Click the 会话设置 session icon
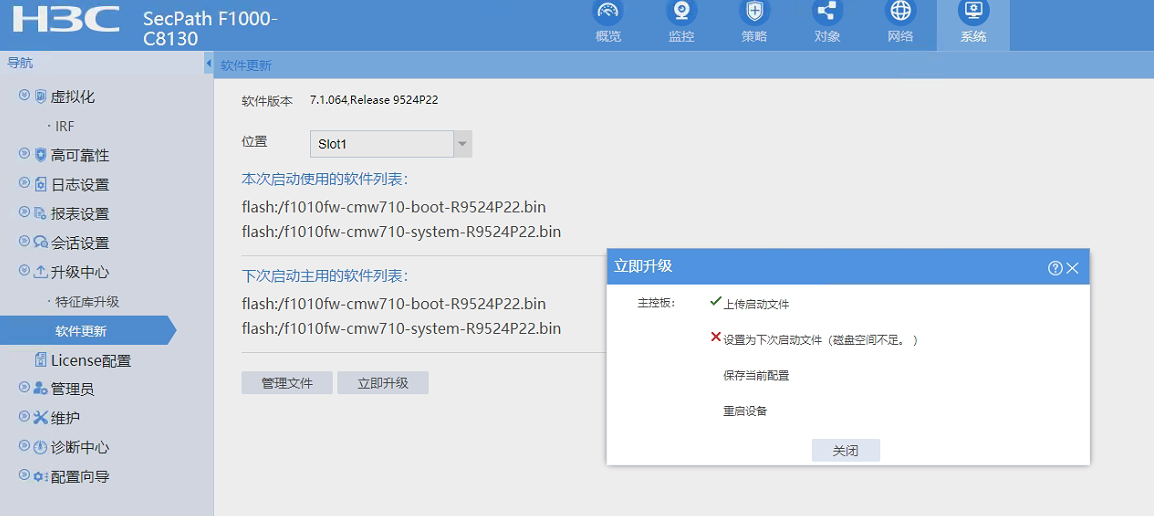Image resolution: width=1154 pixels, height=516 pixels. [40, 242]
